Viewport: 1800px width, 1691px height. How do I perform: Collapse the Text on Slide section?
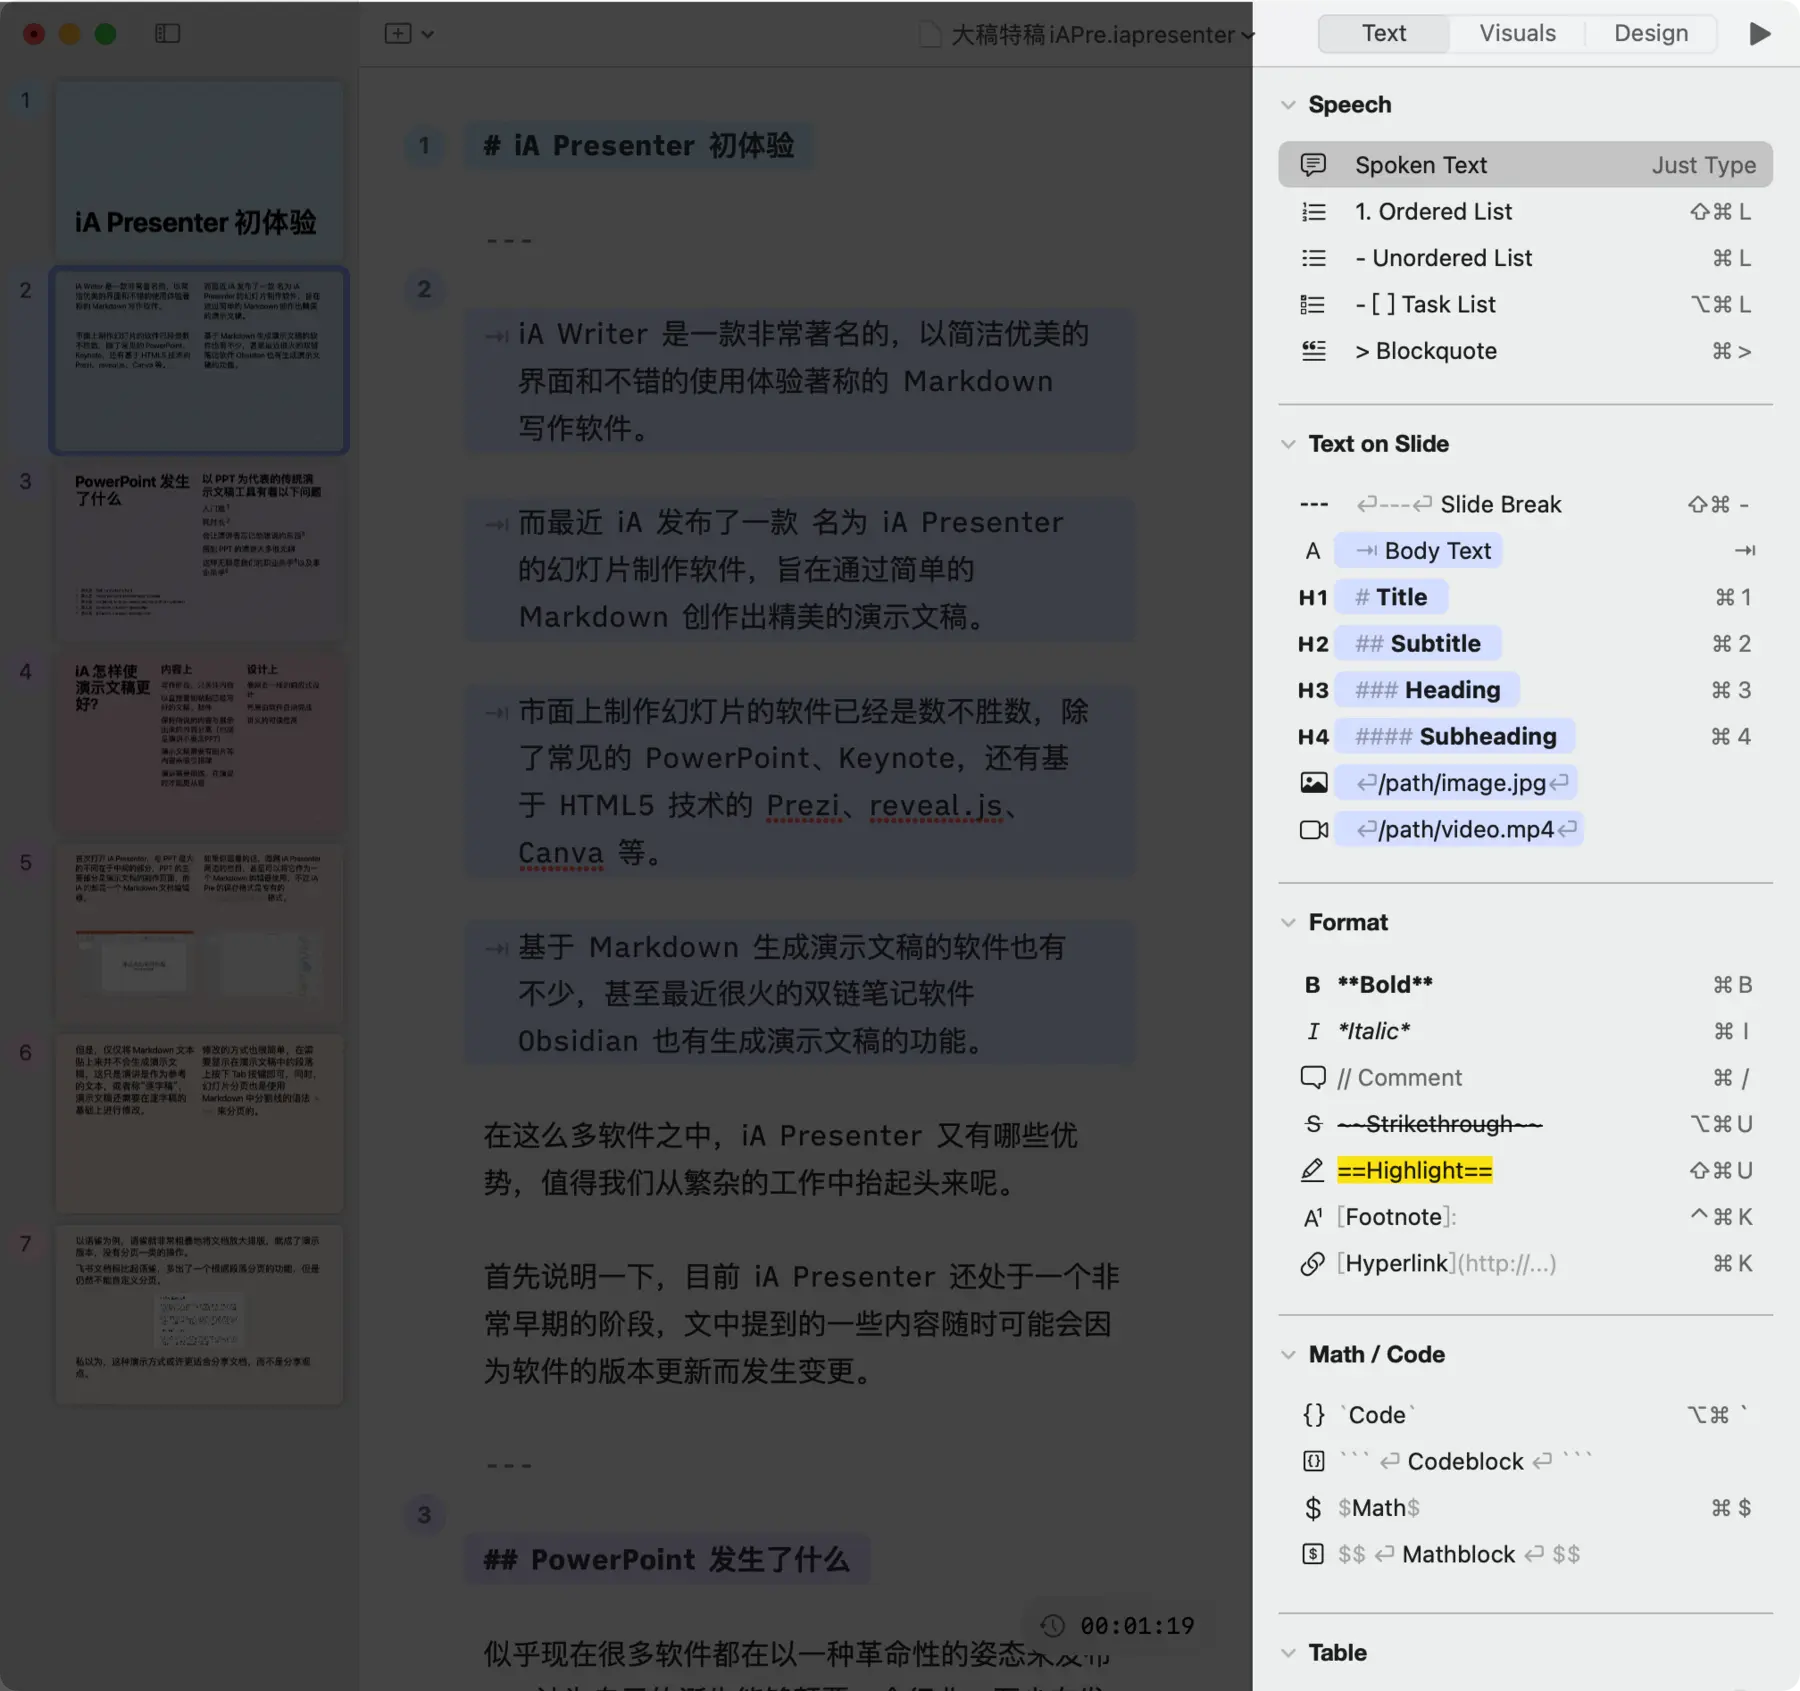click(1288, 444)
